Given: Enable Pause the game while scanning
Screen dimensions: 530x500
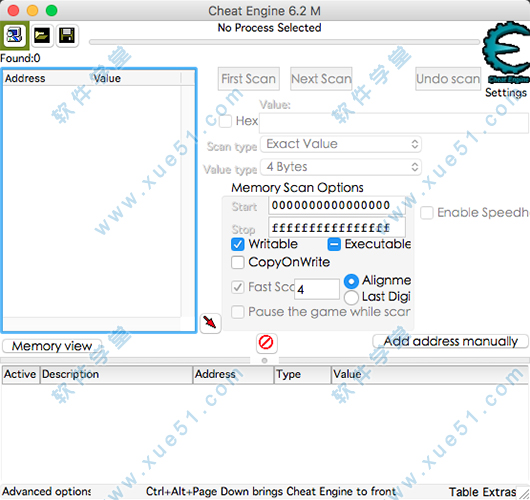Looking at the screenshot, I should [238, 312].
